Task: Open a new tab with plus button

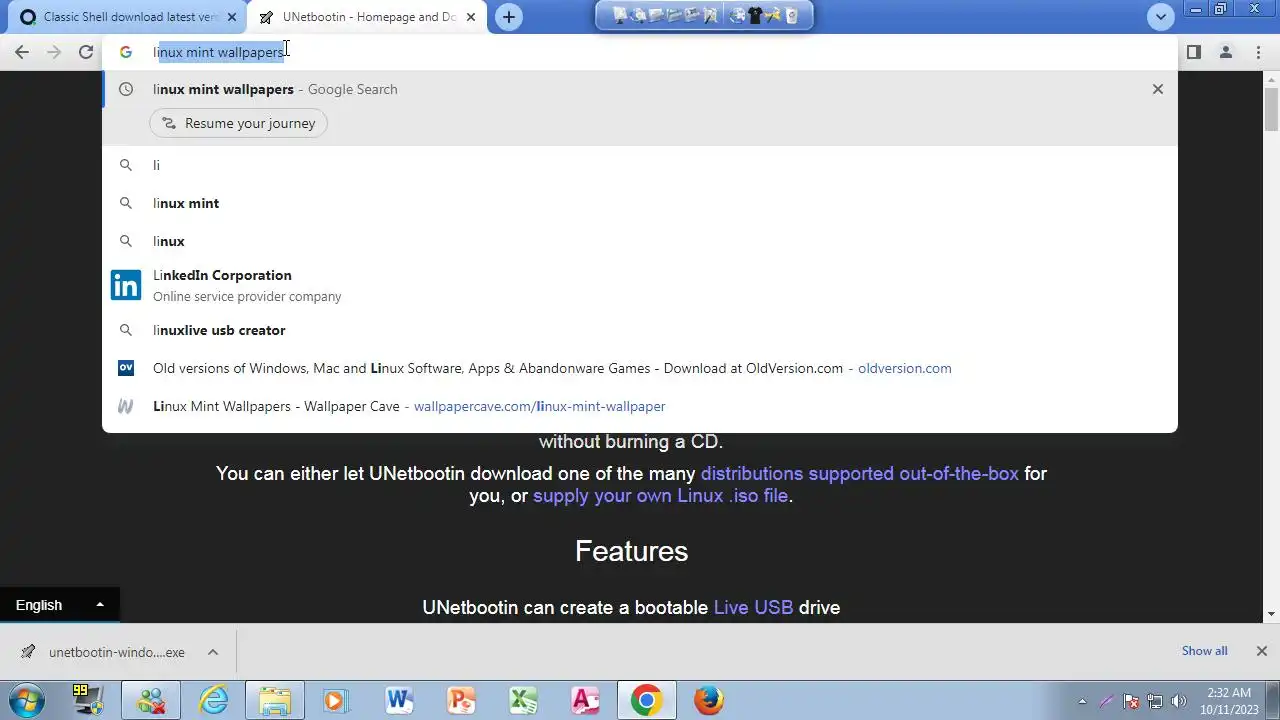Action: 509,17
